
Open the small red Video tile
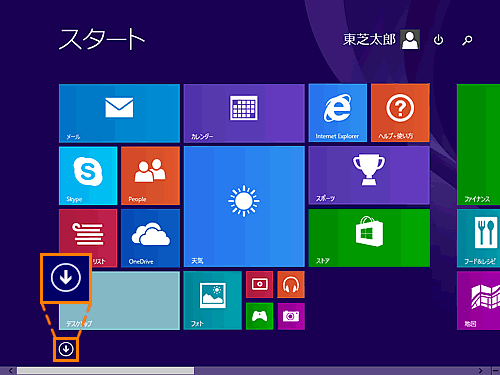(259, 285)
